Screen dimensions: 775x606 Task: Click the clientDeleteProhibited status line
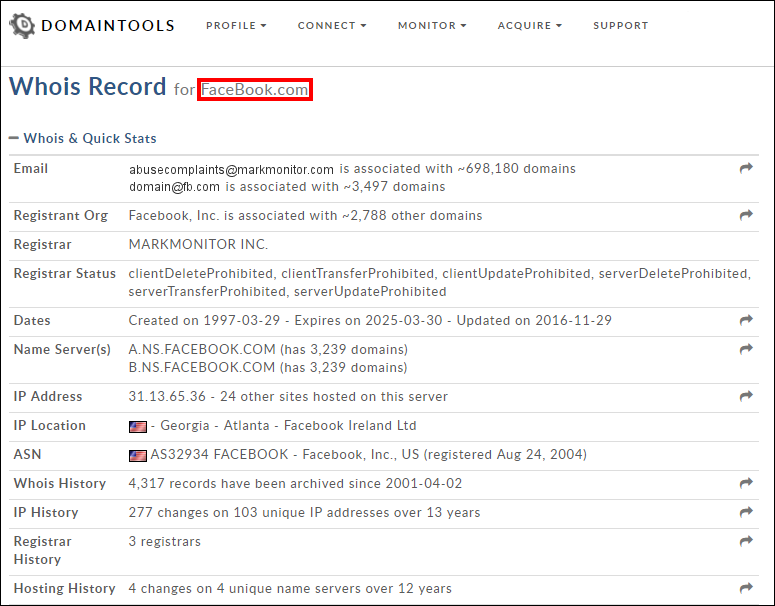[x=440, y=273]
